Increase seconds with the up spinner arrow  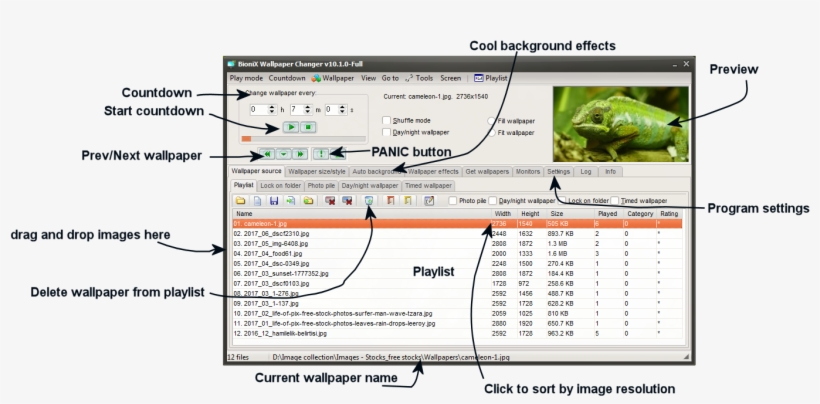(343, 108)
